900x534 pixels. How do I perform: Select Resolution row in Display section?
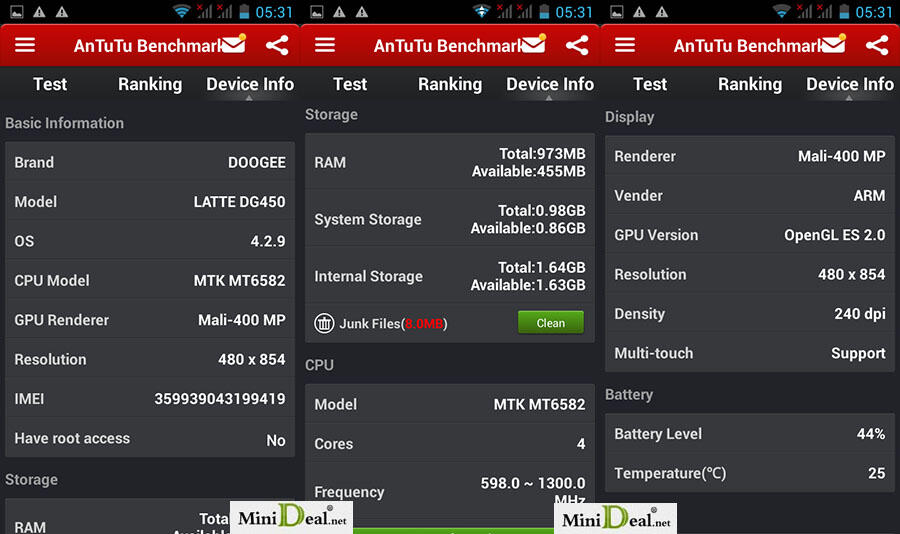tap(750, 274)
